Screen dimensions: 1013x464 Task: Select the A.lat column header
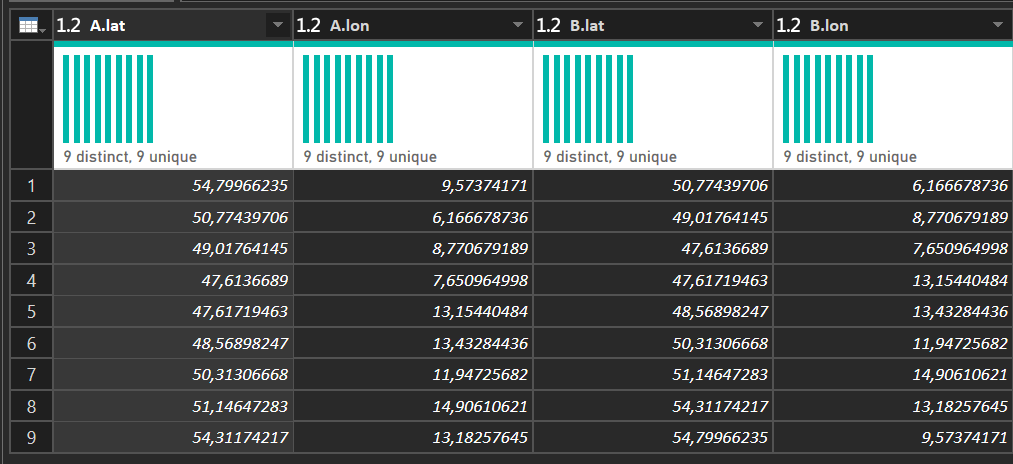tap(173, 25)
